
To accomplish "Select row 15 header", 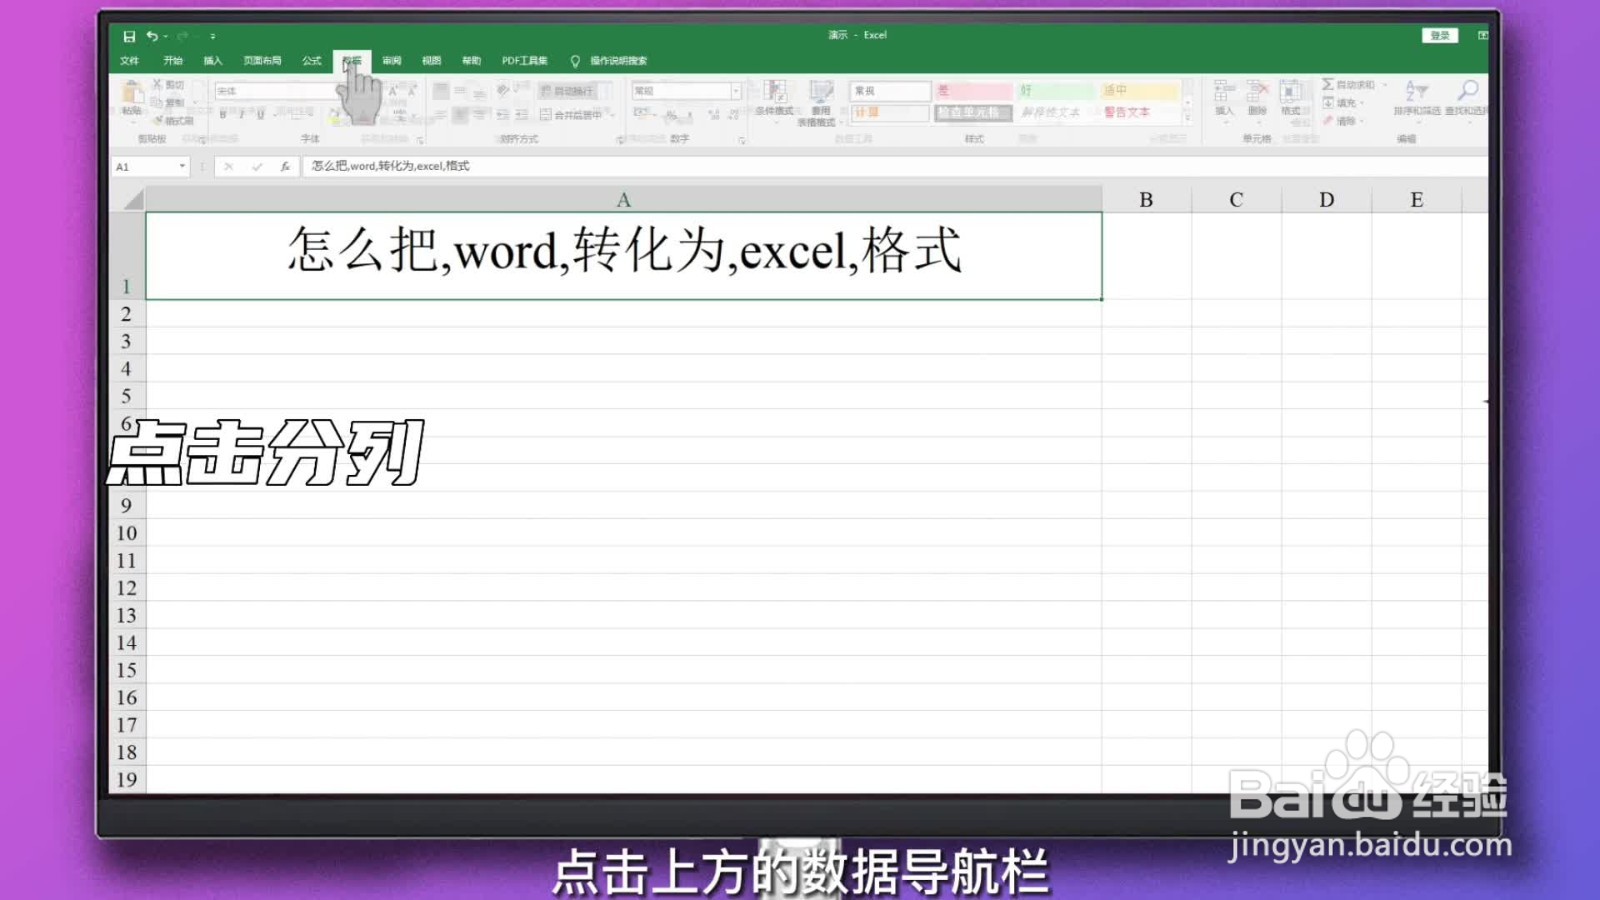I will (127, 670).
